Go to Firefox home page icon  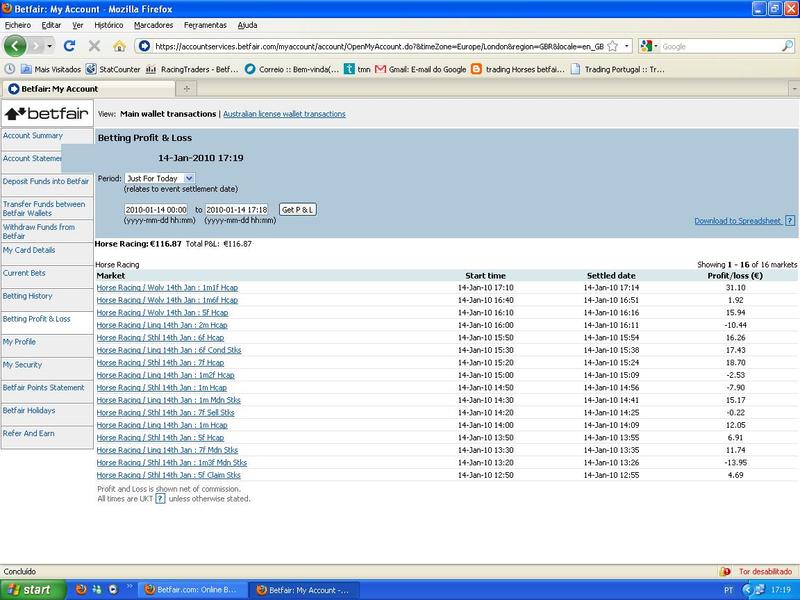pos(120,46)
